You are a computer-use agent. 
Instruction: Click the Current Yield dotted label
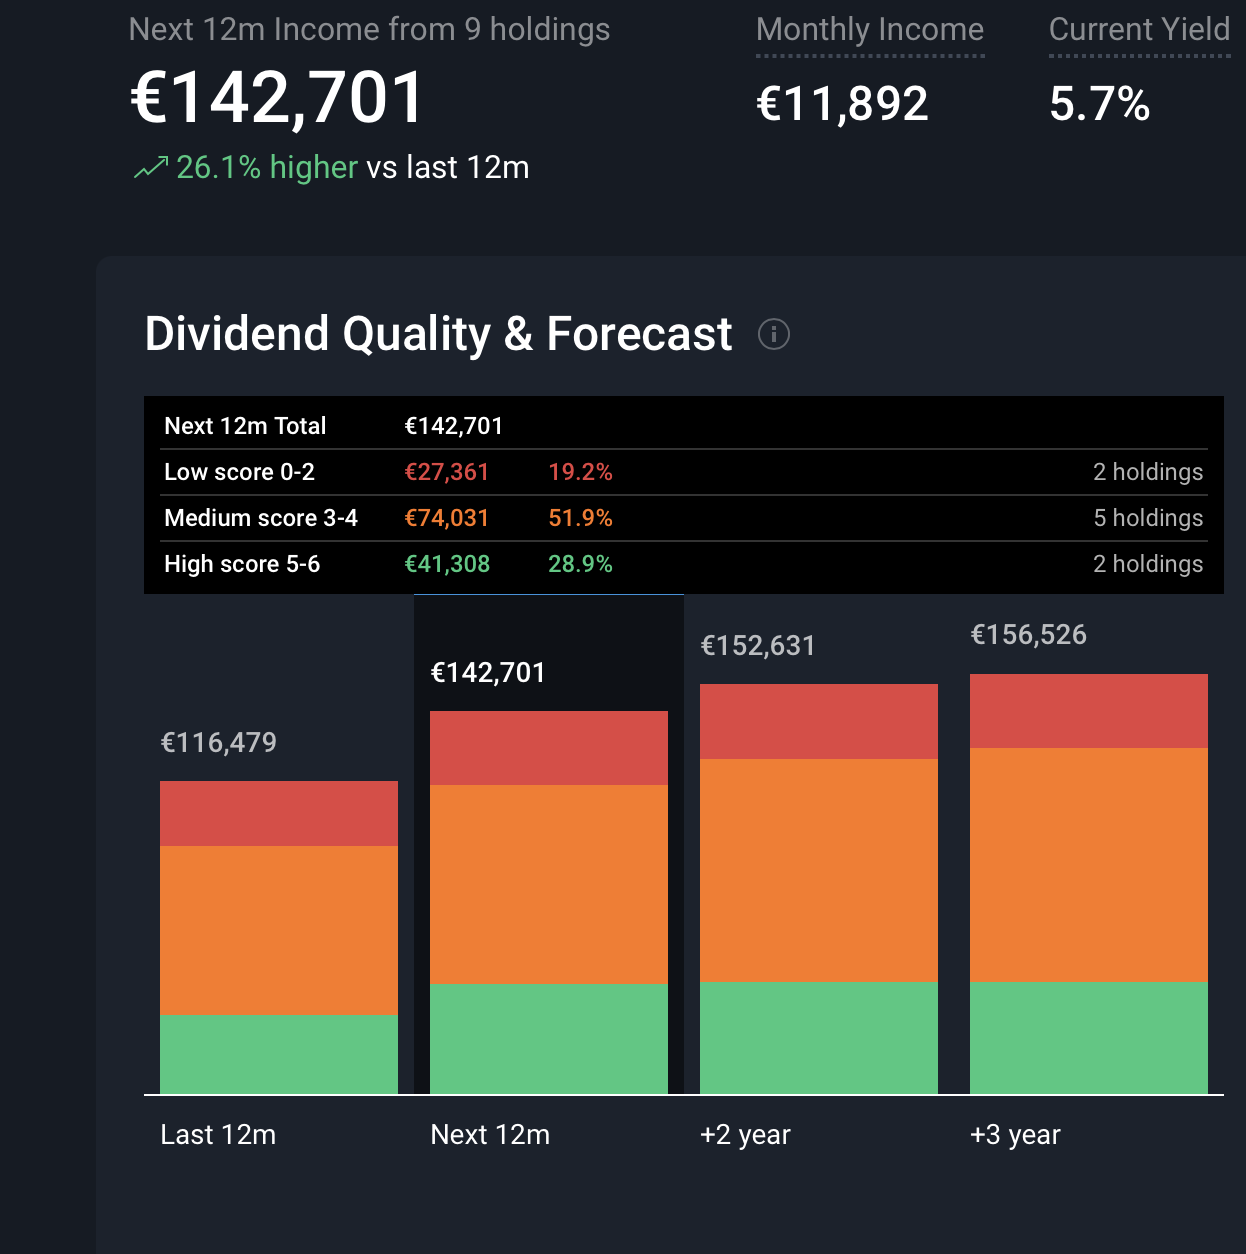coord(1138,30)
